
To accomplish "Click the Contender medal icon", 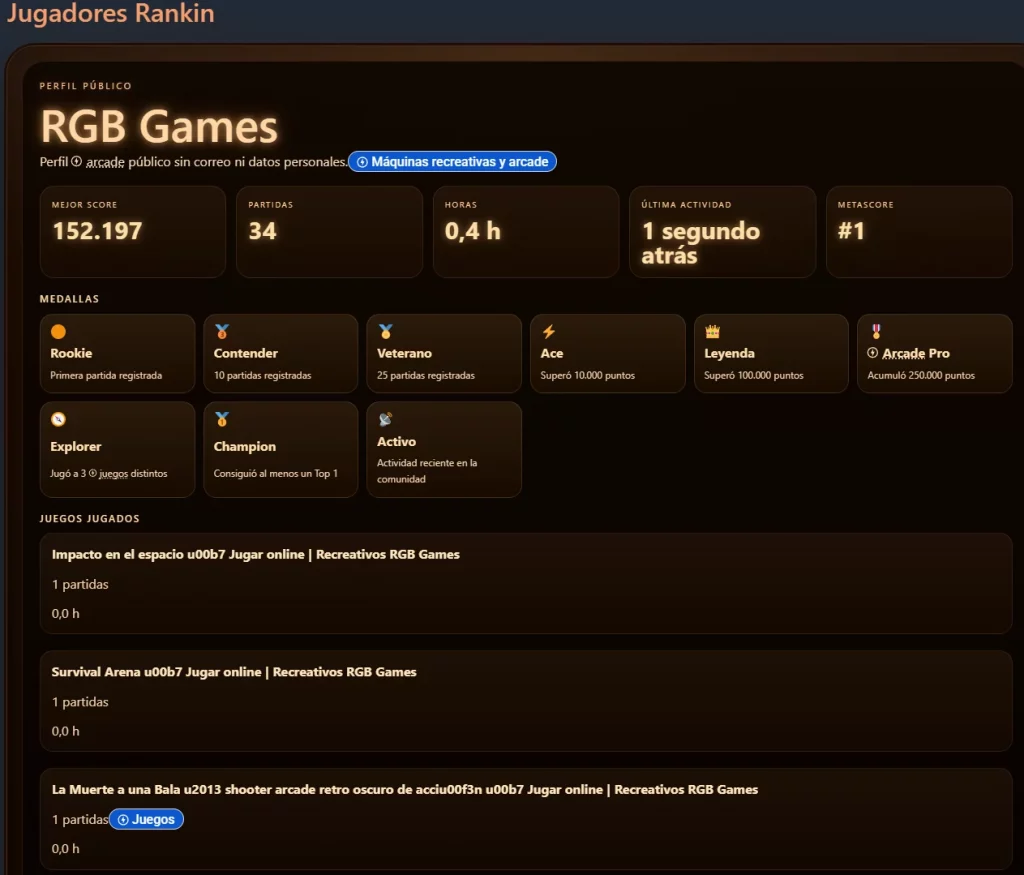I will [221, 332].
